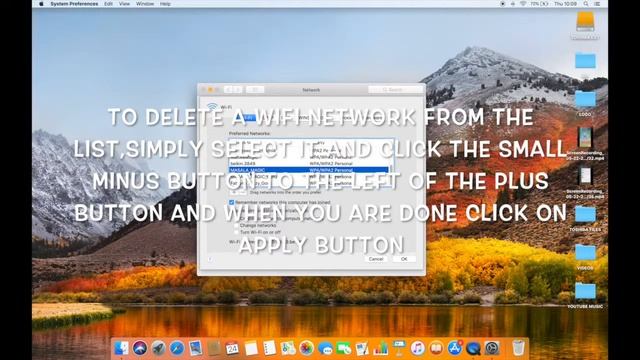640x360 pixels.
Task: Open Pages document icon in Dock
Action: [362, 348]
